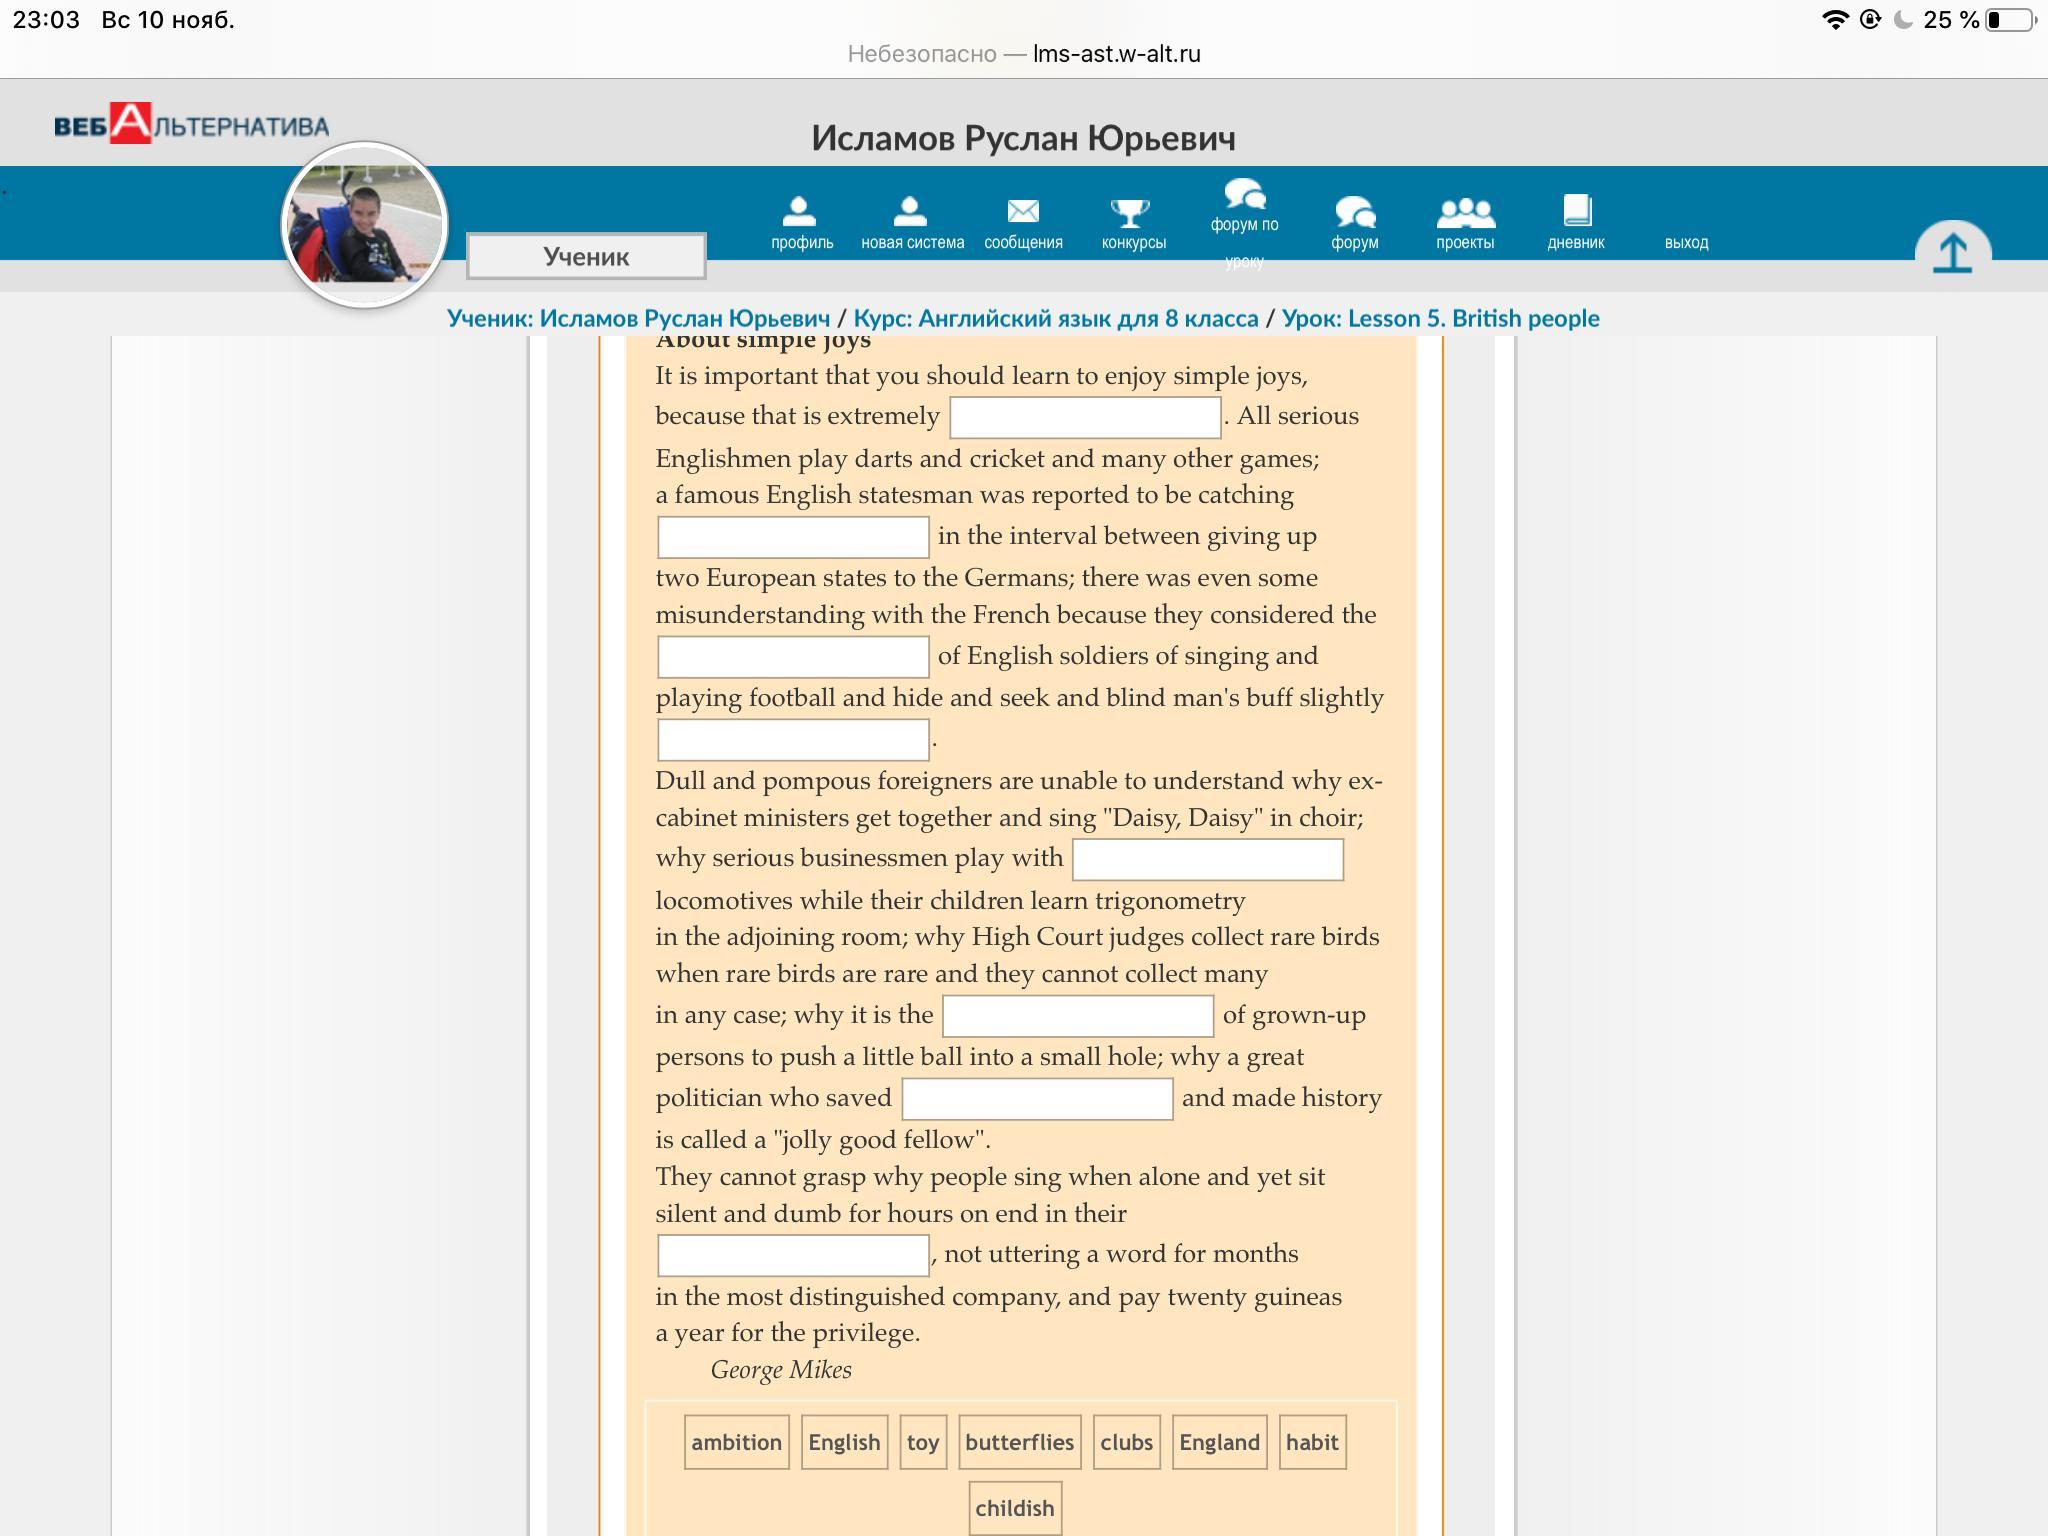Select the word tile 'butterflies'
The image size is (2048, 1536).
pyautogui.click(x=1019, y=1442)
